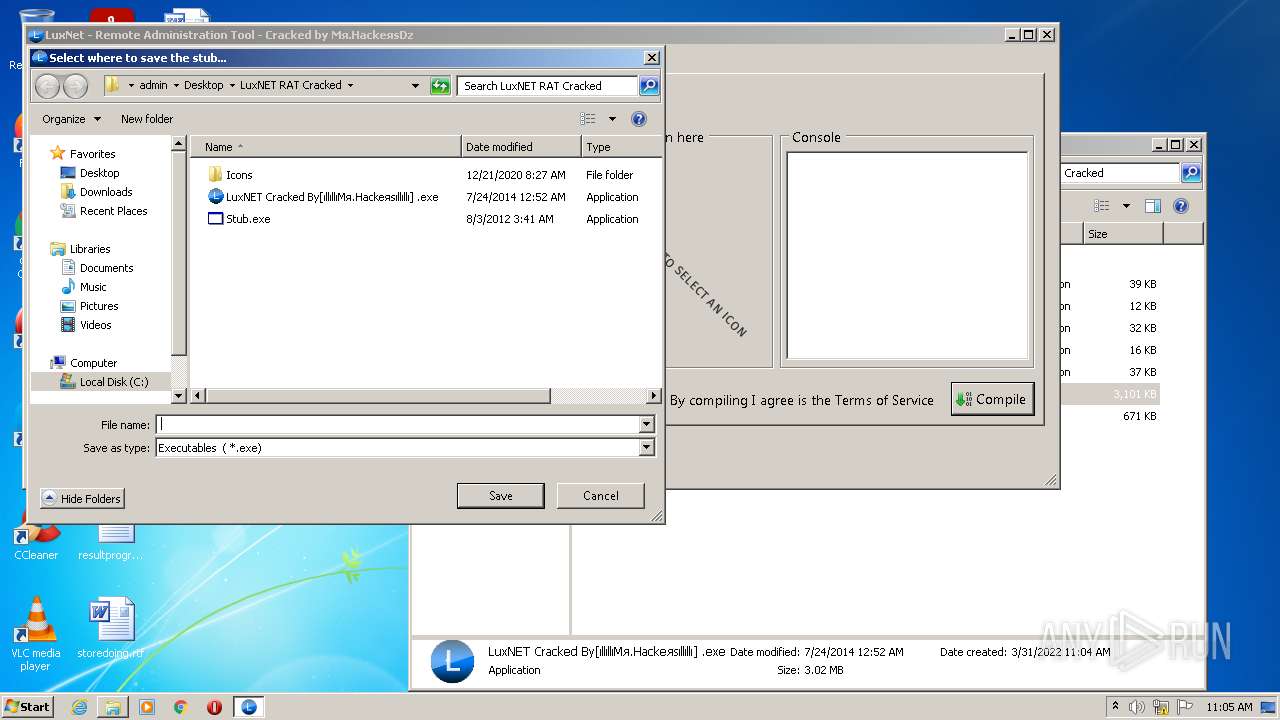The image size is (1280, 720).
Task: Click the Back navigation arrow in save dialog
Action: tap(48, 86)
